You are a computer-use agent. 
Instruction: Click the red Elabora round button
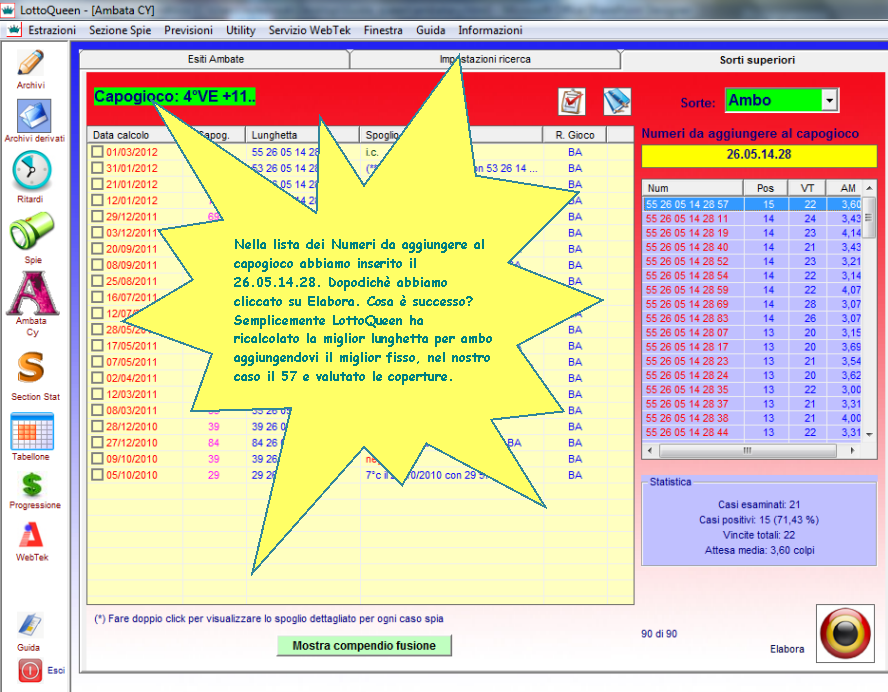pyautogui.click(x=845, y=633)
